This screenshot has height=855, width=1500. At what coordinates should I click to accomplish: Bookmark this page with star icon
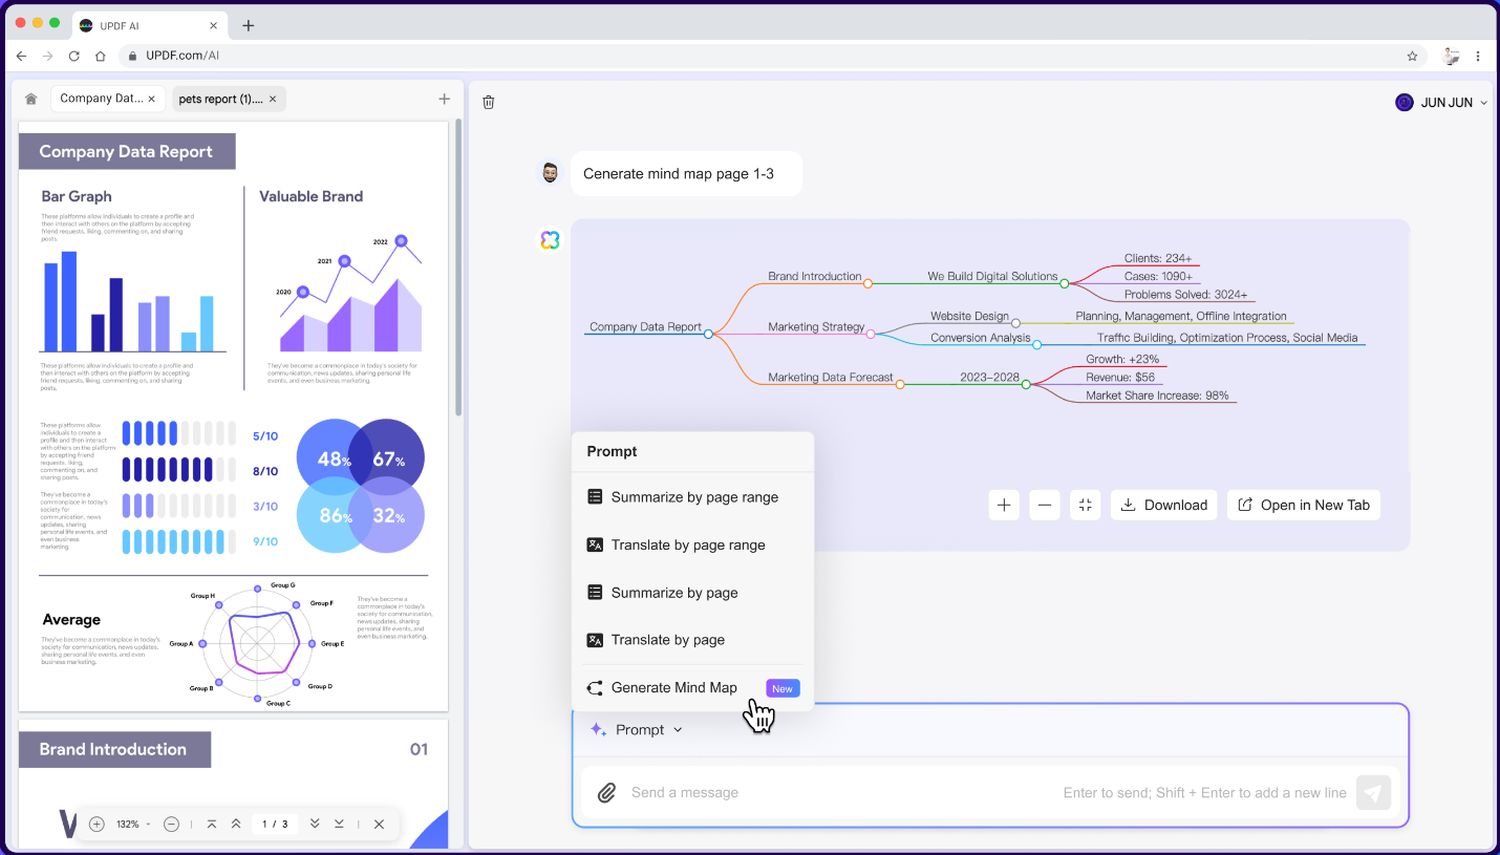point(1412,56)
